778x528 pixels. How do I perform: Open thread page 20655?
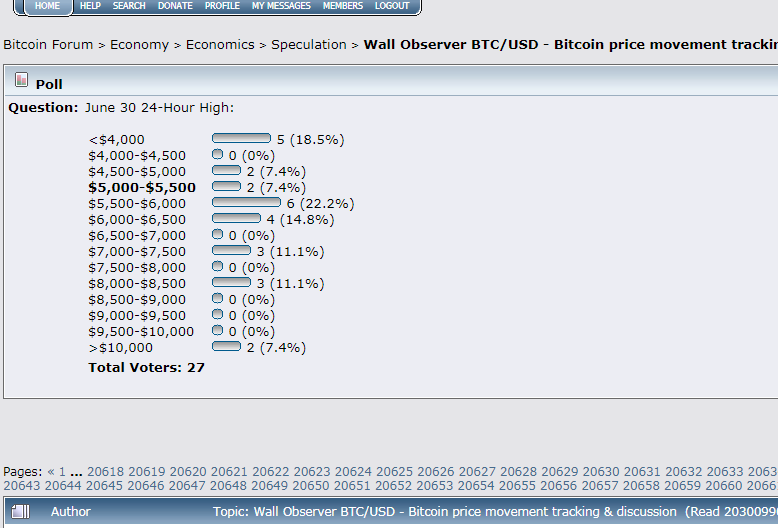point(518,485)
